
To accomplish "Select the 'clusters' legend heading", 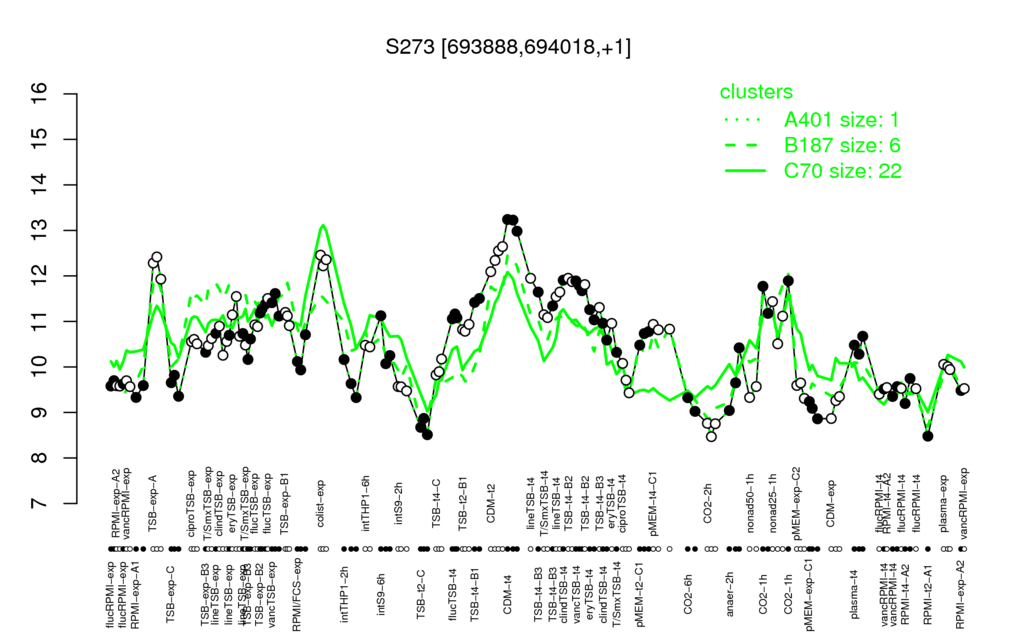I will pos(756,92).
